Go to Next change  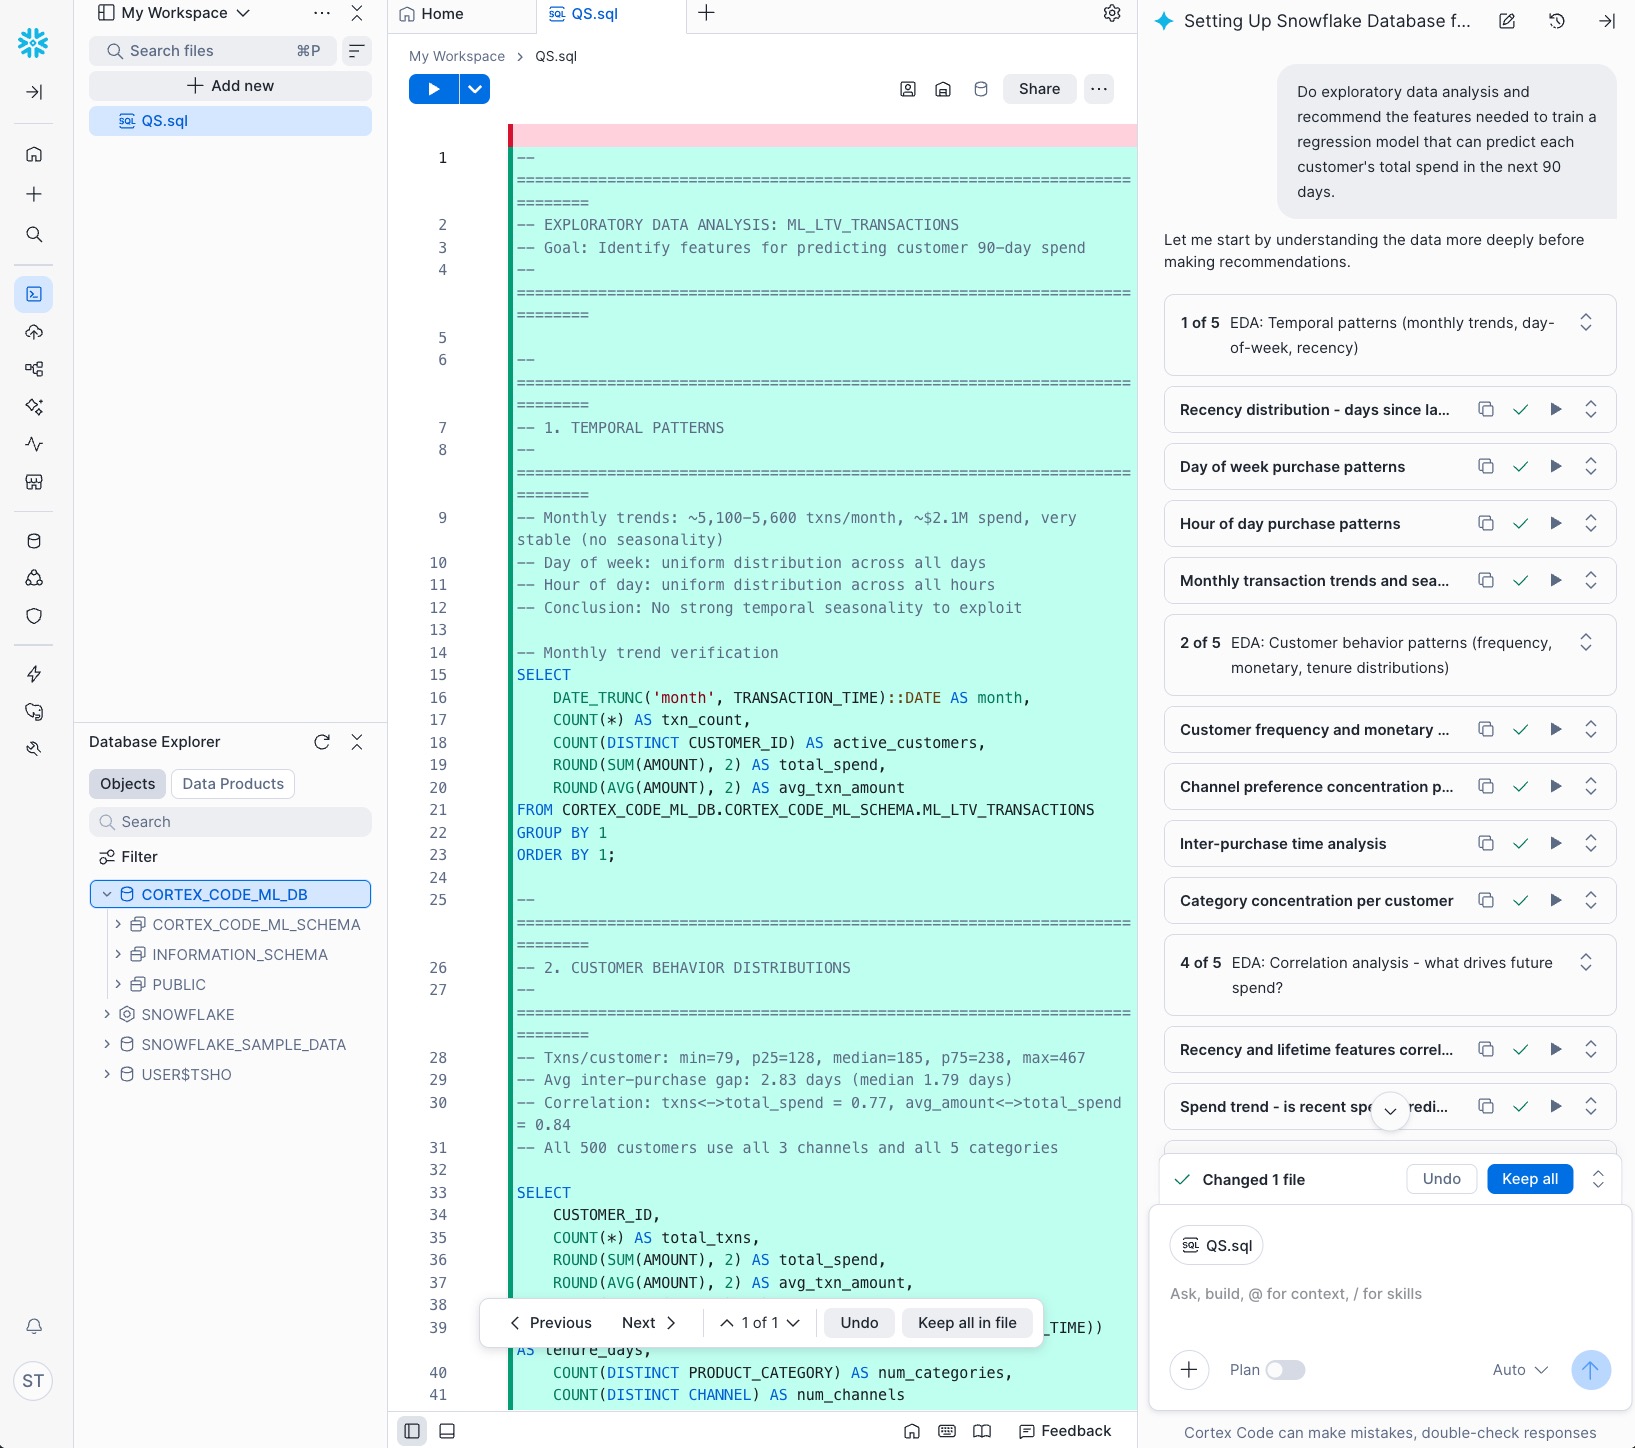coord(649,1323)
